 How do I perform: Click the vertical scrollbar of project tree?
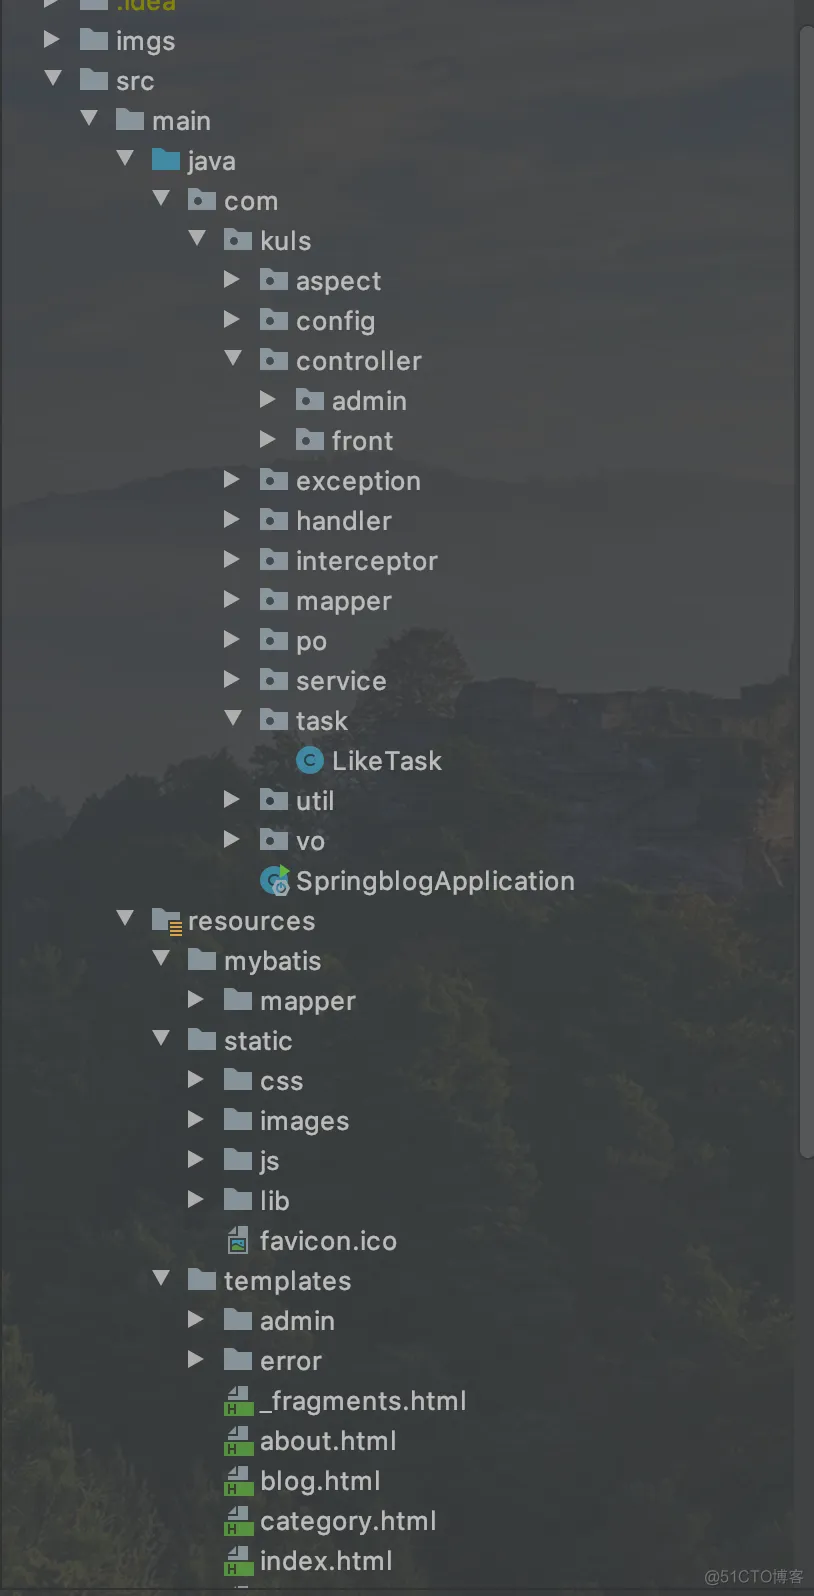(806, 600)
